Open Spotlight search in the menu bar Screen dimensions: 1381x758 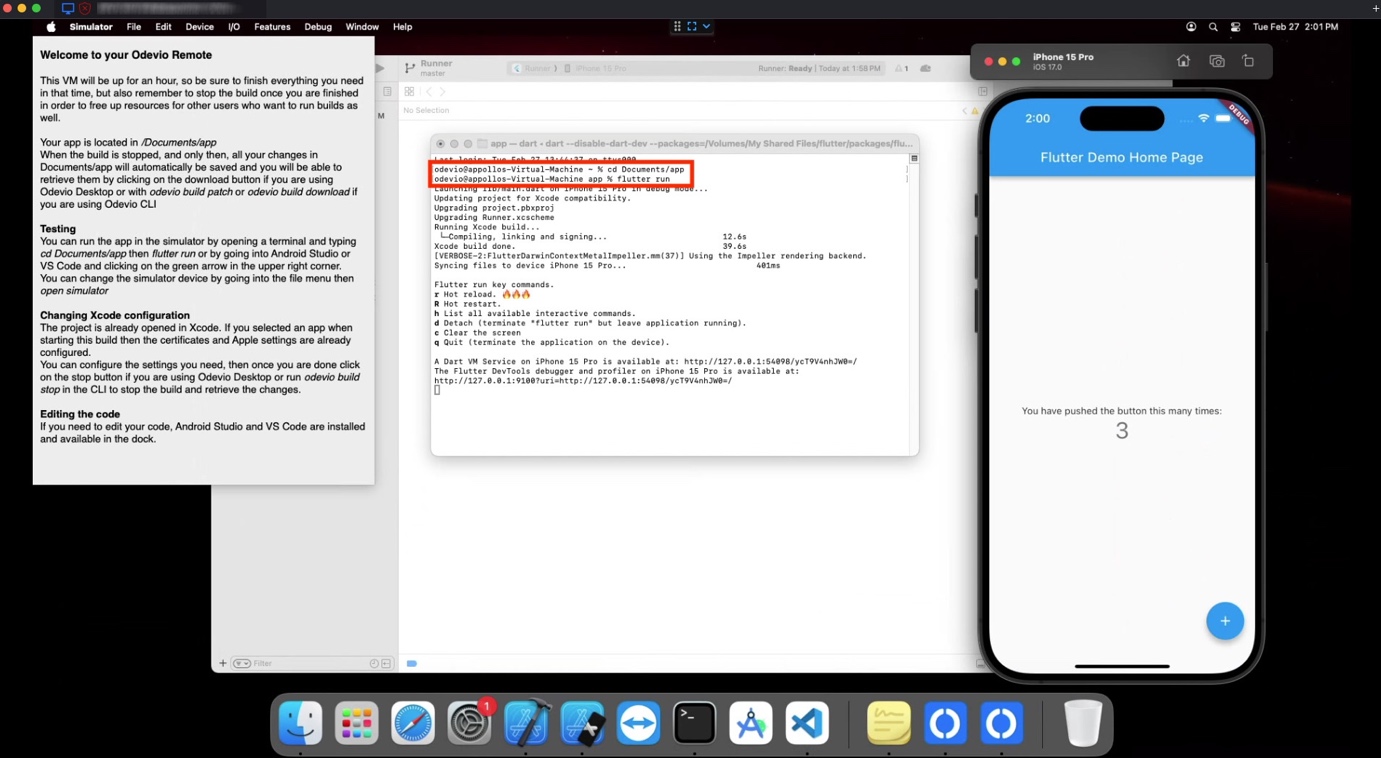1213,27
